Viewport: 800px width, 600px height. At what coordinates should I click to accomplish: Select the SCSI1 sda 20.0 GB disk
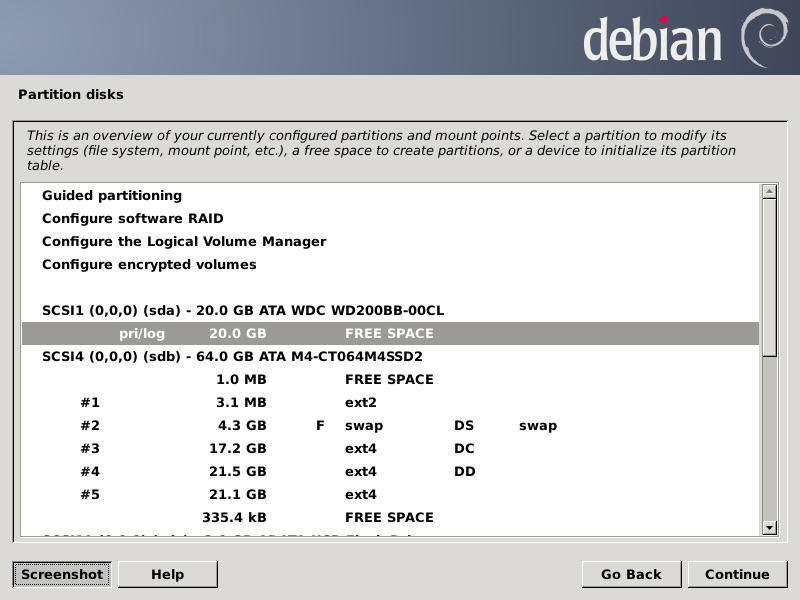pos(243,311)
